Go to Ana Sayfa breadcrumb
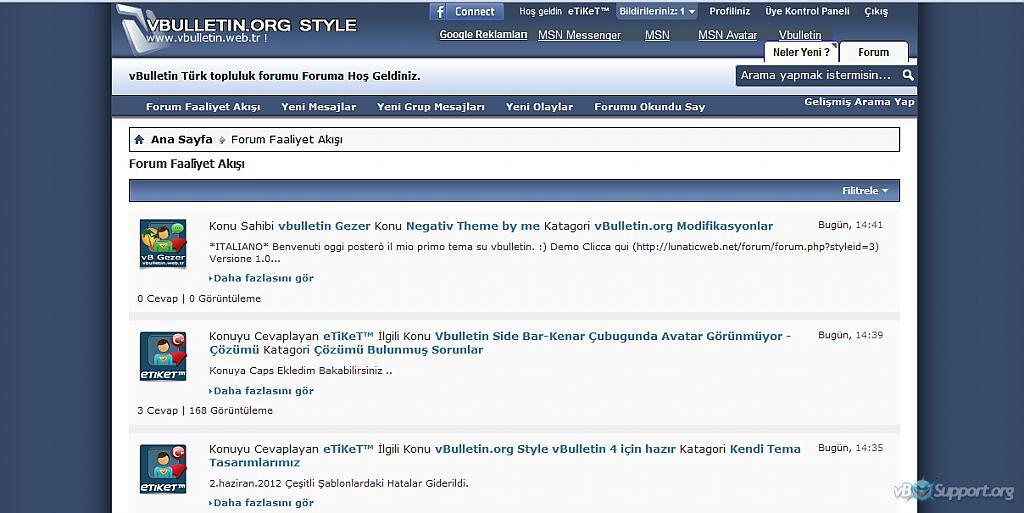The height and width of the screenshot is (513, 1024). point(182,139)
